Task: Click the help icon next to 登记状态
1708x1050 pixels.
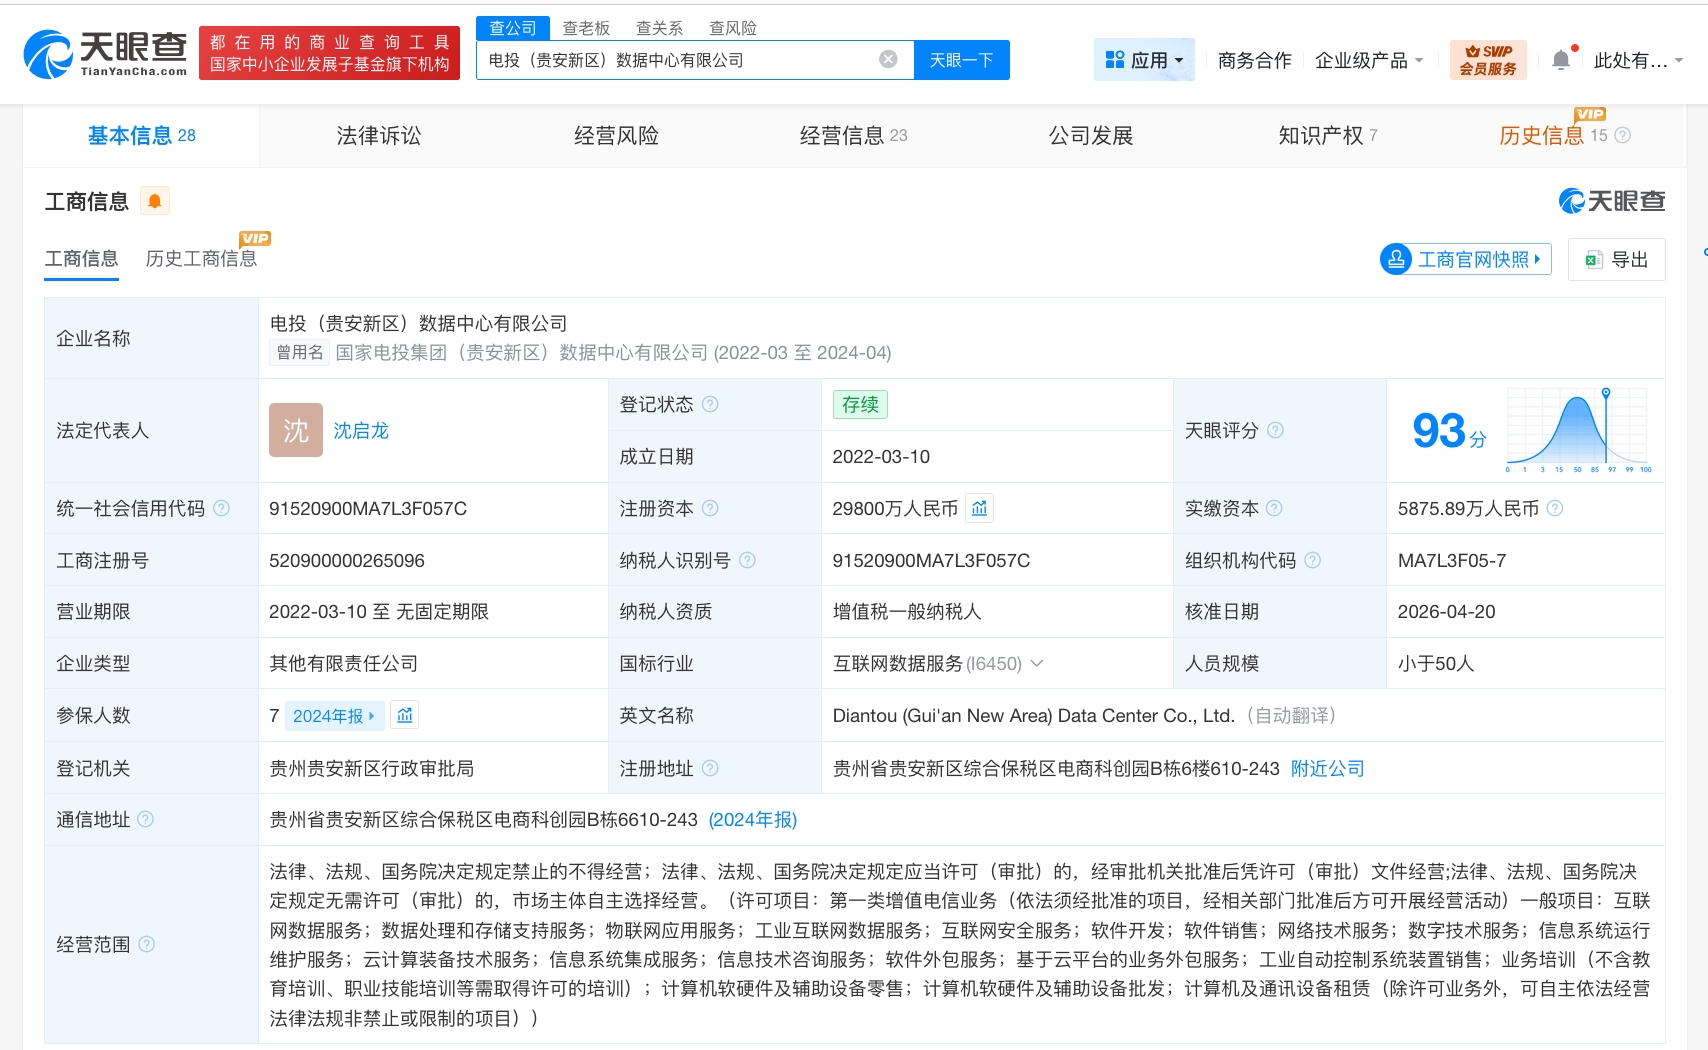Action: click(x=710, y=405)
